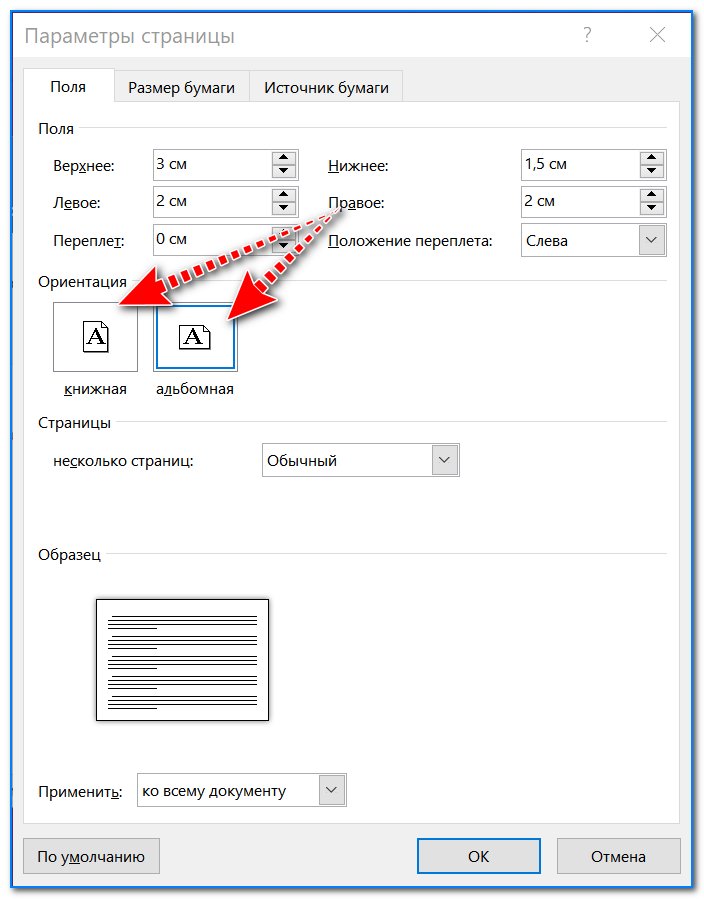Decrease the left margin (Левое) with down arrow
The height and width of the screenshot is (899, 704).
click(284, 210)
